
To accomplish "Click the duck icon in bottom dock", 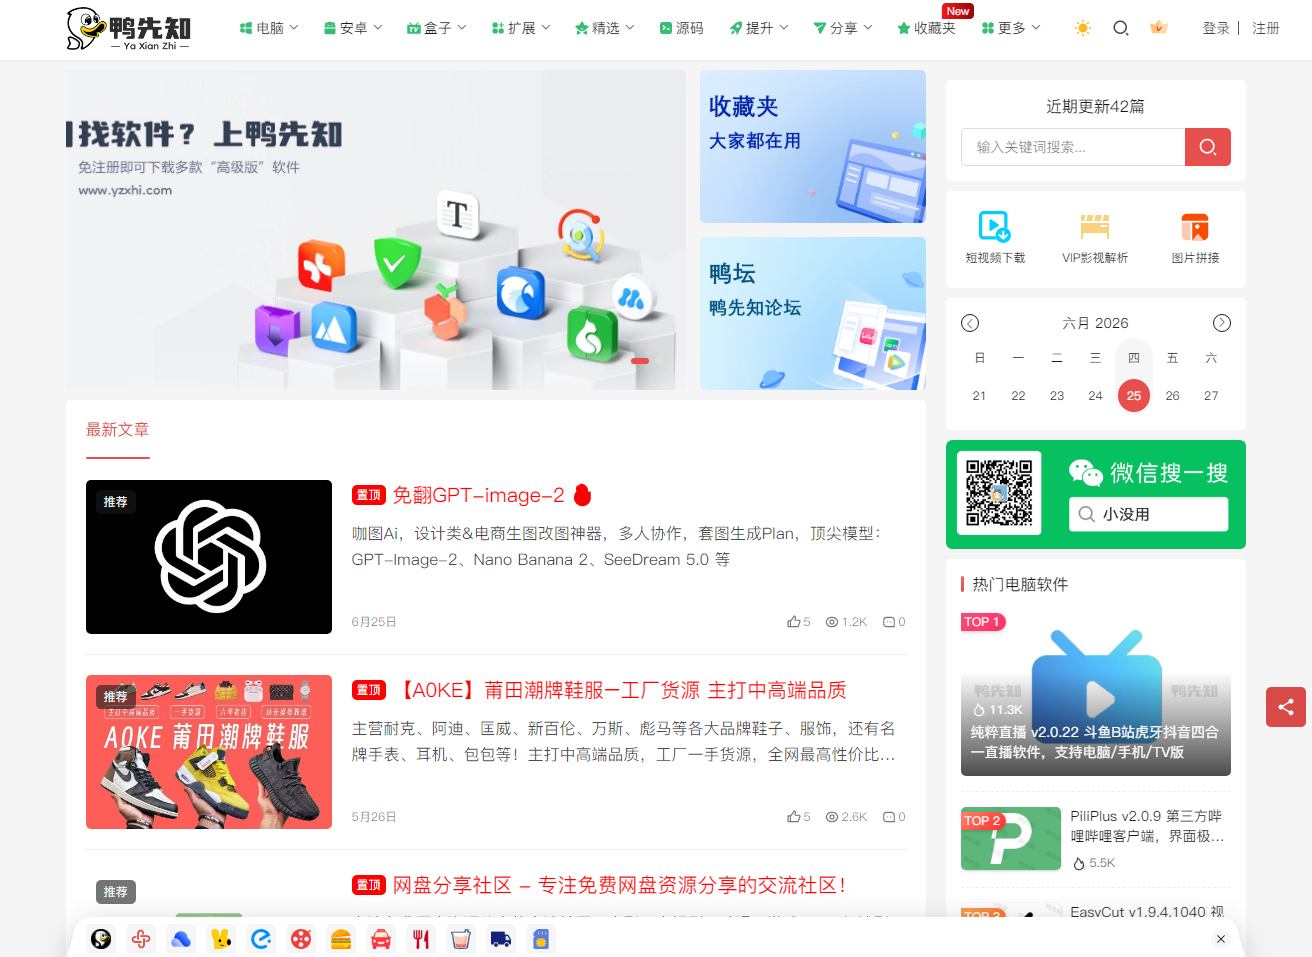I will (101, 939).
